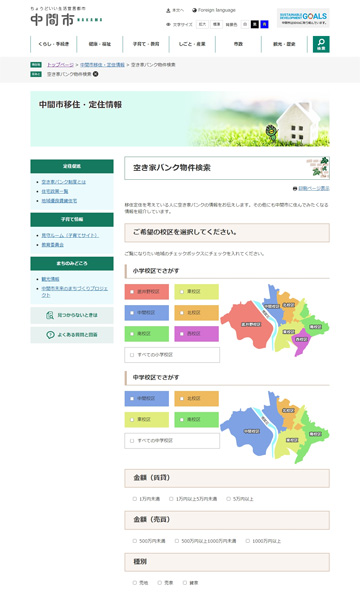Image resolution: width=360 pixels, height=600 pixels.
Task: Check 南校区 junior high district checkbox
Action: point(182,419)
